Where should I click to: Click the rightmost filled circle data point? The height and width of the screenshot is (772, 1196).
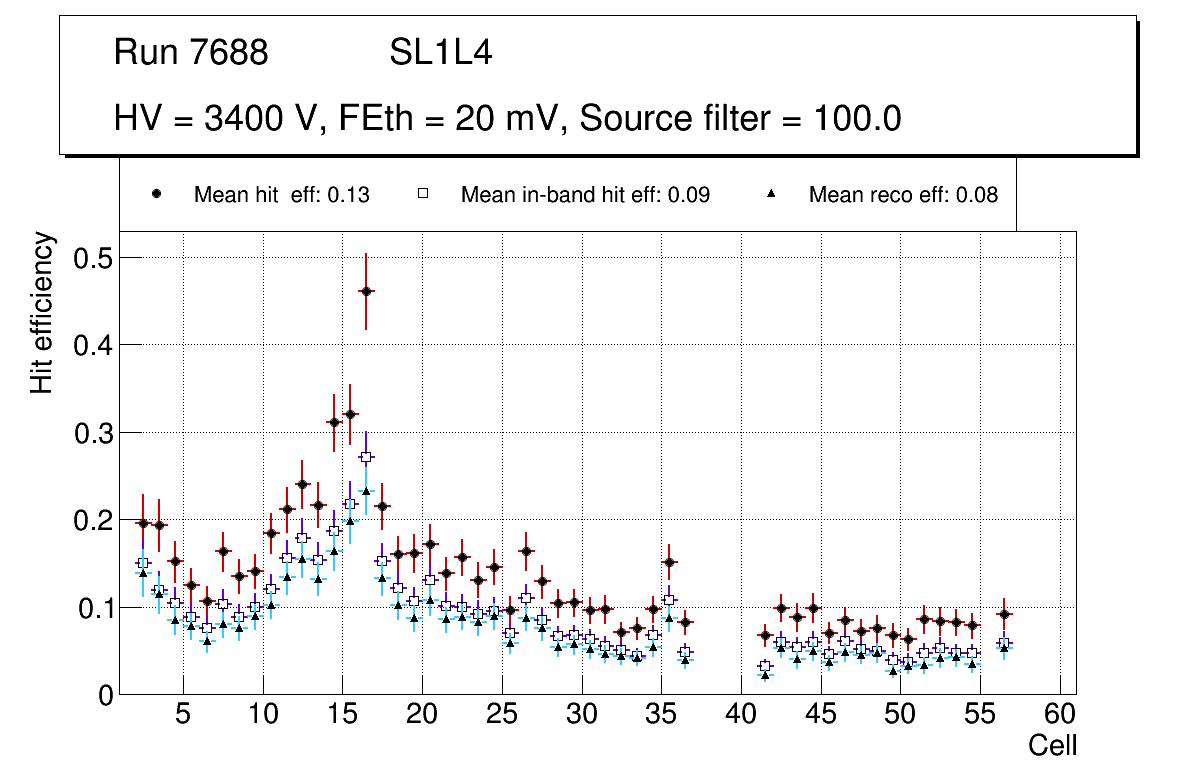coord(1005,614)
